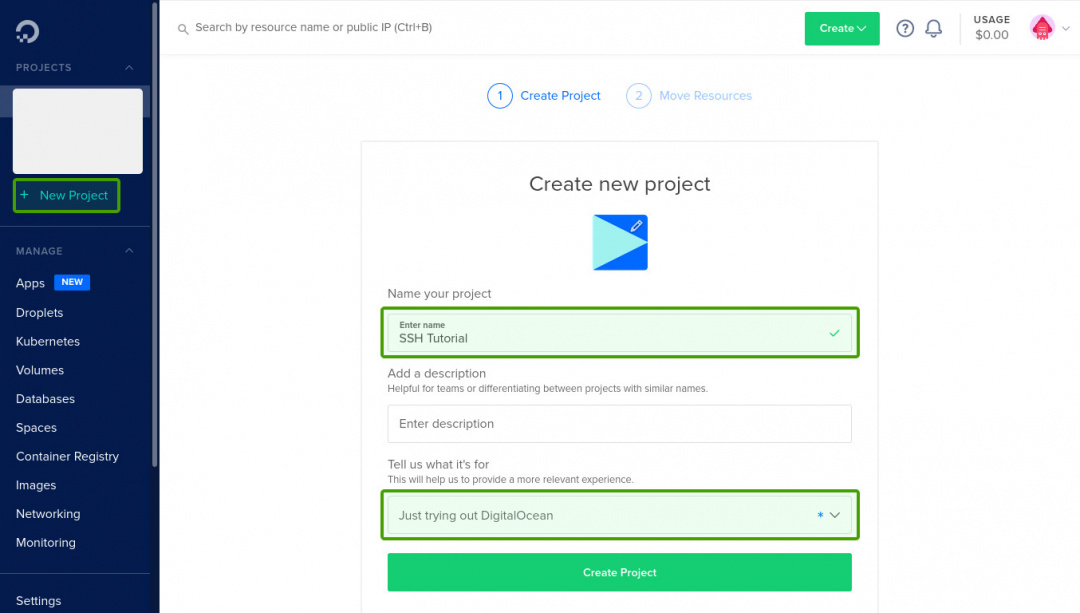Open Databases in the sidebar
Screen dimensions: 1080x613
[45, 399]
